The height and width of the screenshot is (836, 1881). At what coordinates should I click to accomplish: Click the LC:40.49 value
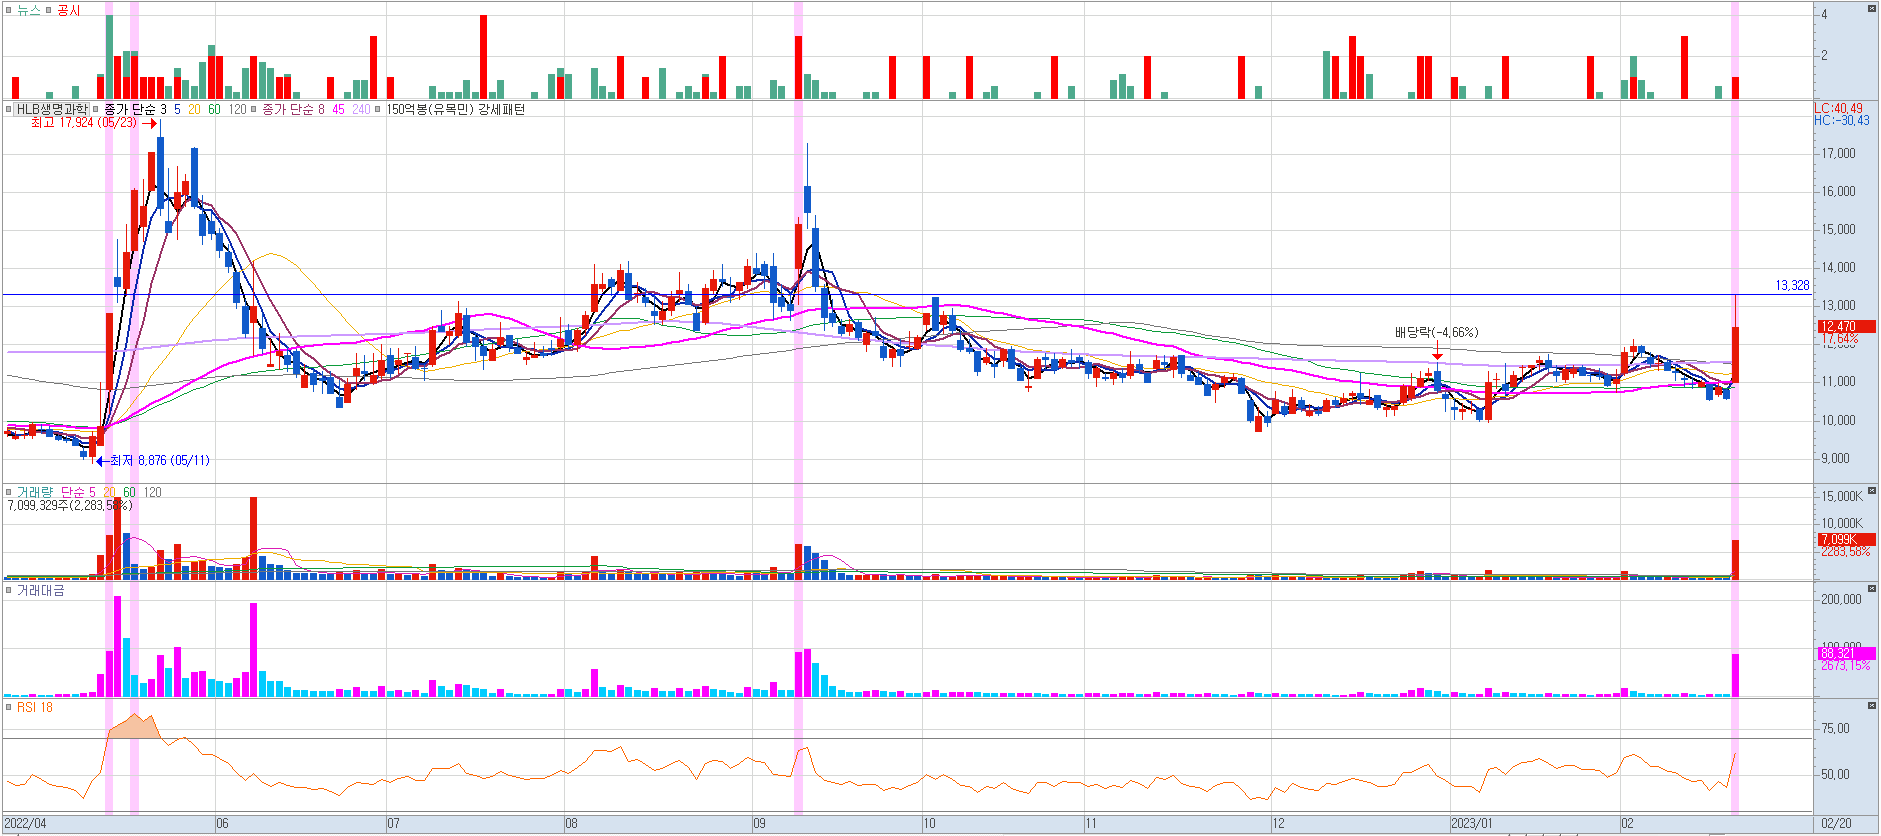click(x=1838, y=108)
